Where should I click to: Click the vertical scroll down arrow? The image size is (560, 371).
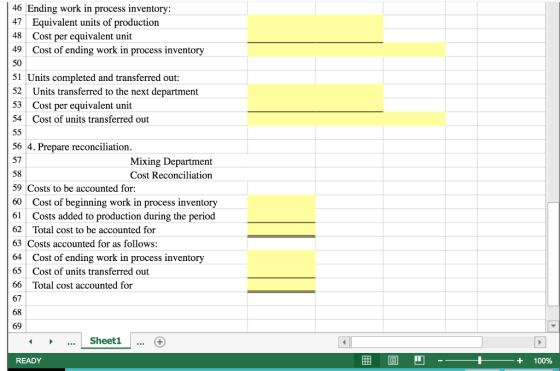point(553,326)
